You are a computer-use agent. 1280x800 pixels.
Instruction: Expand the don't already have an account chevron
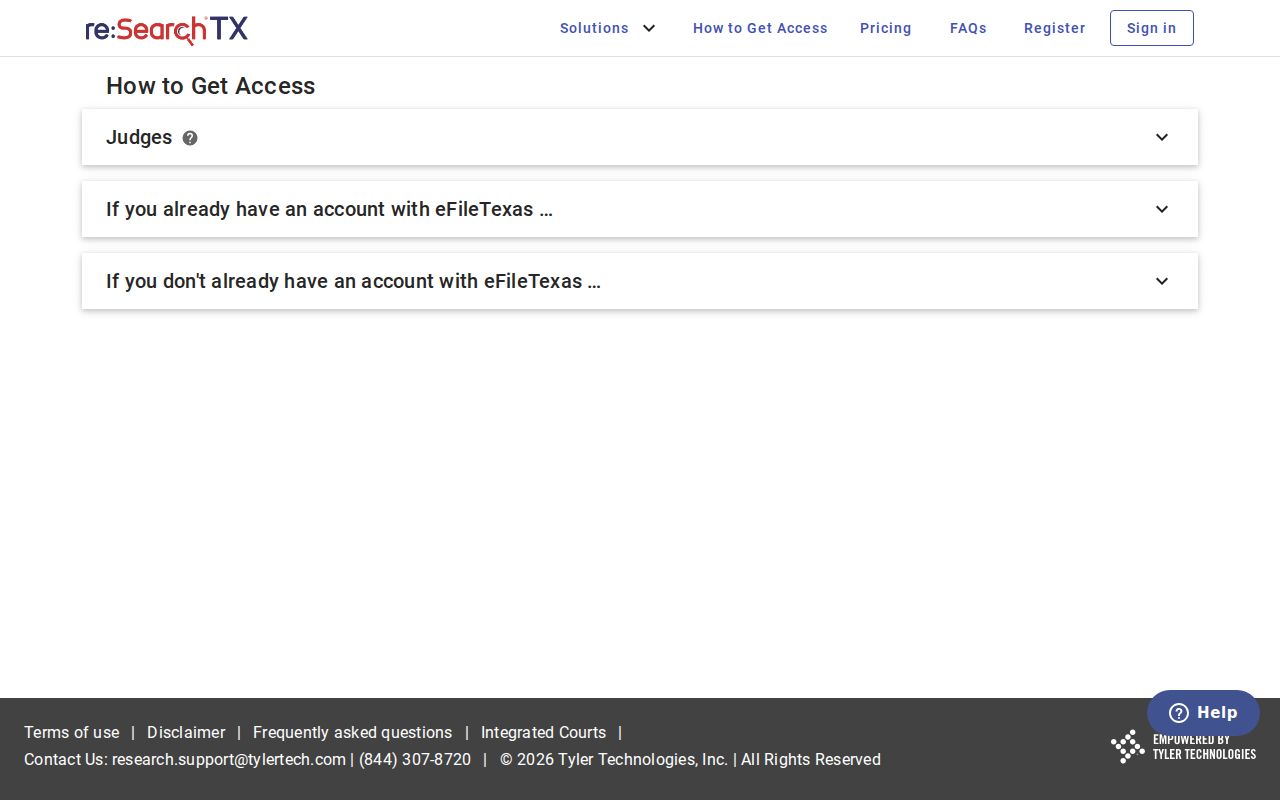tap(1162, 281)
